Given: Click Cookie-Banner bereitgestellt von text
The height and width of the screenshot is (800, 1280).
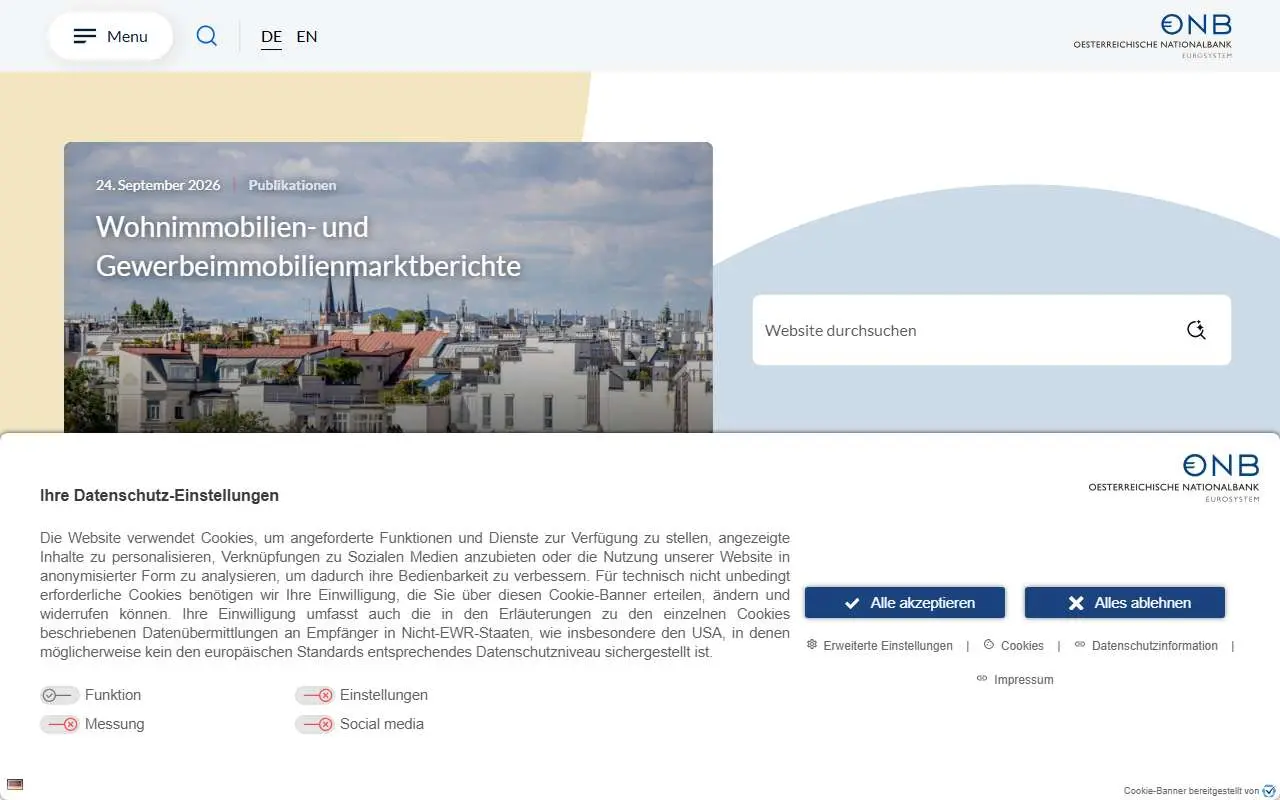Looking at the screenshot, I should [1191, 791].
